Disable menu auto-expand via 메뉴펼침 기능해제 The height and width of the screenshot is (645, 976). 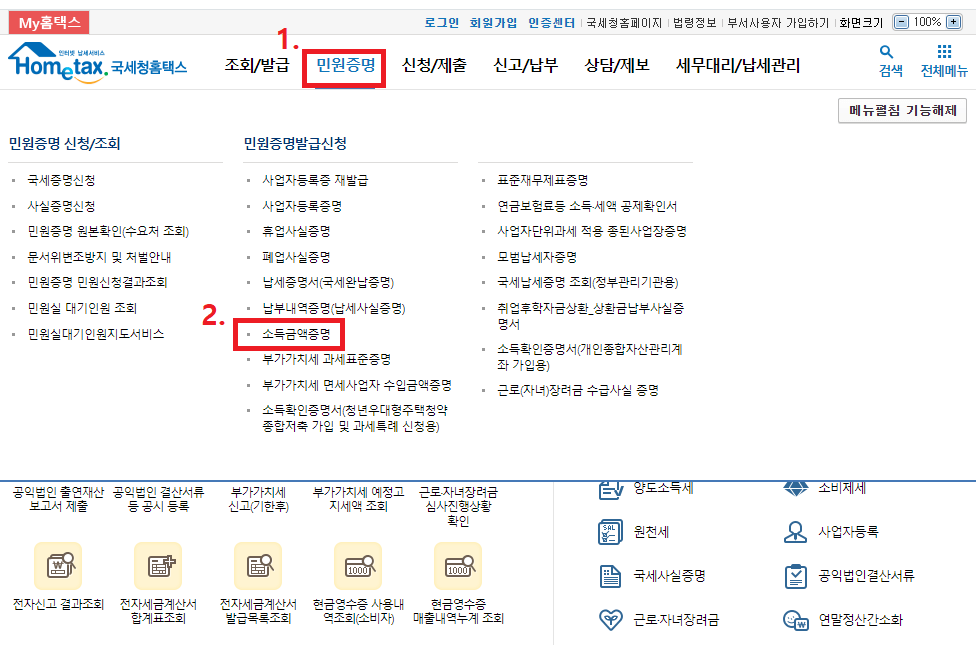pos(903,110)
